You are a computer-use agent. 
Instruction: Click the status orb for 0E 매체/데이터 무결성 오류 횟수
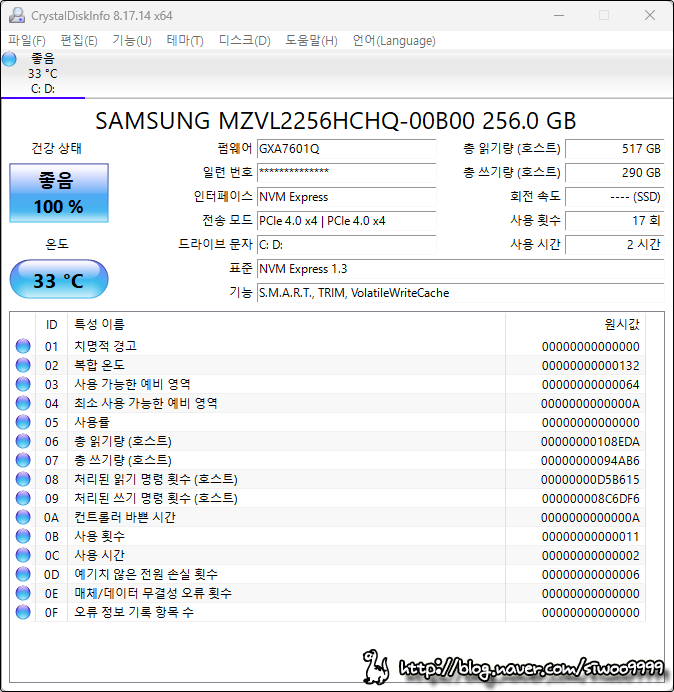(23, 593)
